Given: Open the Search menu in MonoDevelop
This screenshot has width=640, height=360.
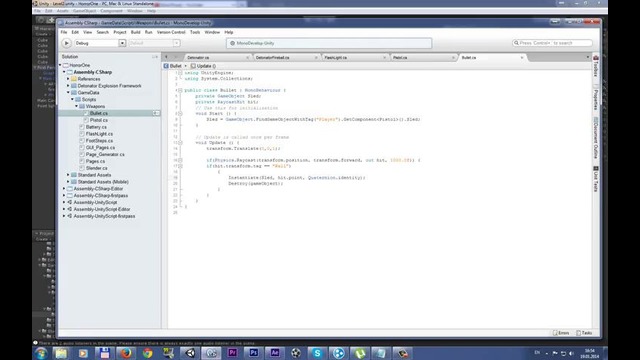Looking at the screenshot, I should coord(102,32).
